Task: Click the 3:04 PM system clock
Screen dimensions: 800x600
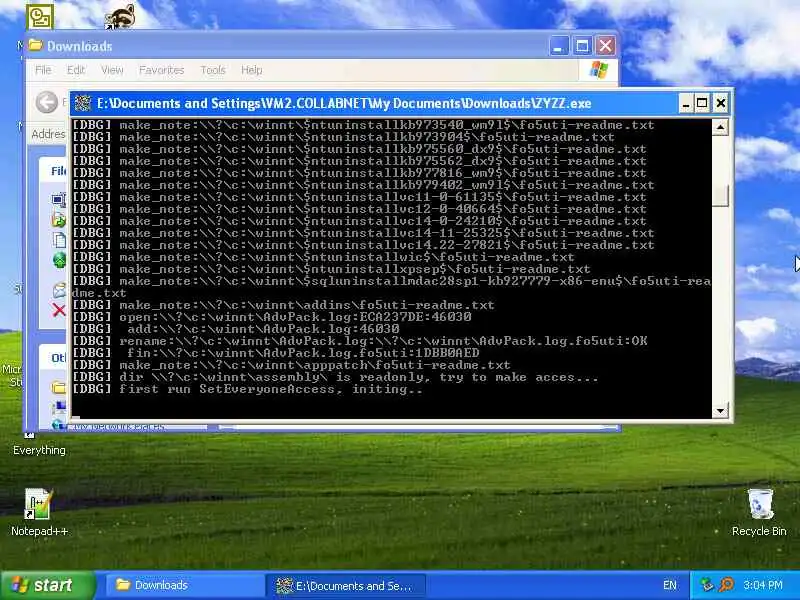Action: click(763, 585)
